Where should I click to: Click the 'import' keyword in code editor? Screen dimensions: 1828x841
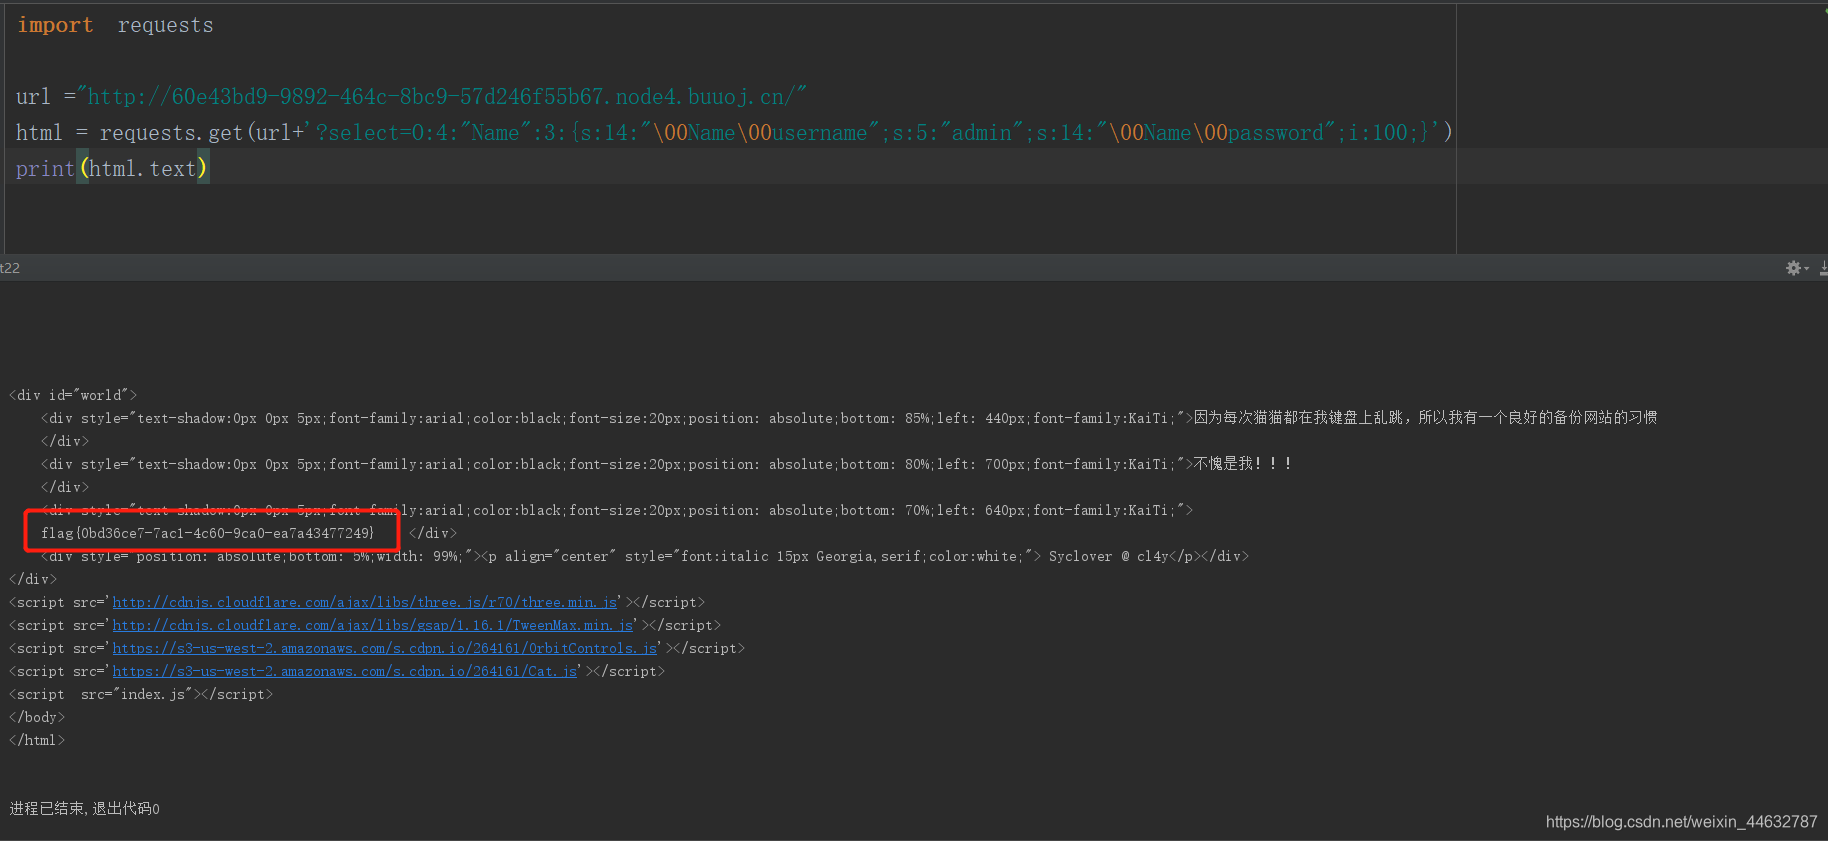pos(55,25)
